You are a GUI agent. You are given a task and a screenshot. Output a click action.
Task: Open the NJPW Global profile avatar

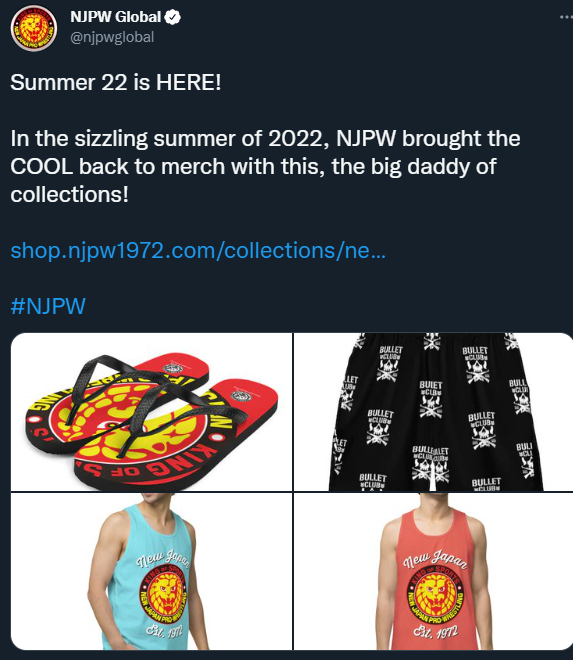pos(34,29)
